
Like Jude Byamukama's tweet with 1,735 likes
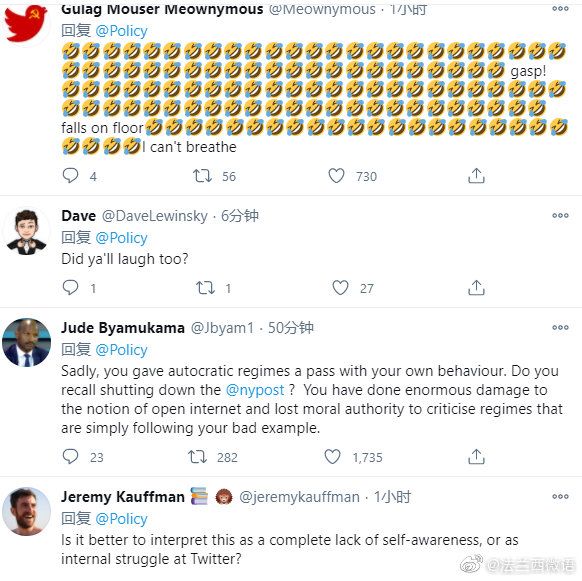point(332,457)
